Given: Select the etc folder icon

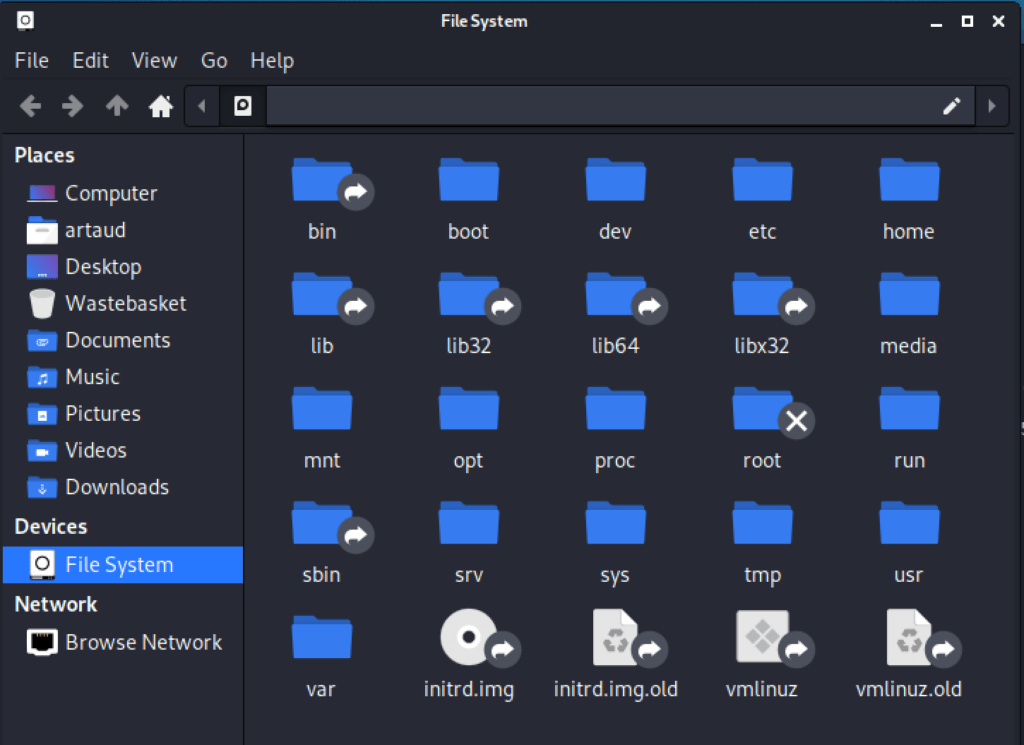Looking at the screenshot, I should pyautogui.click(x=762, y=180).
